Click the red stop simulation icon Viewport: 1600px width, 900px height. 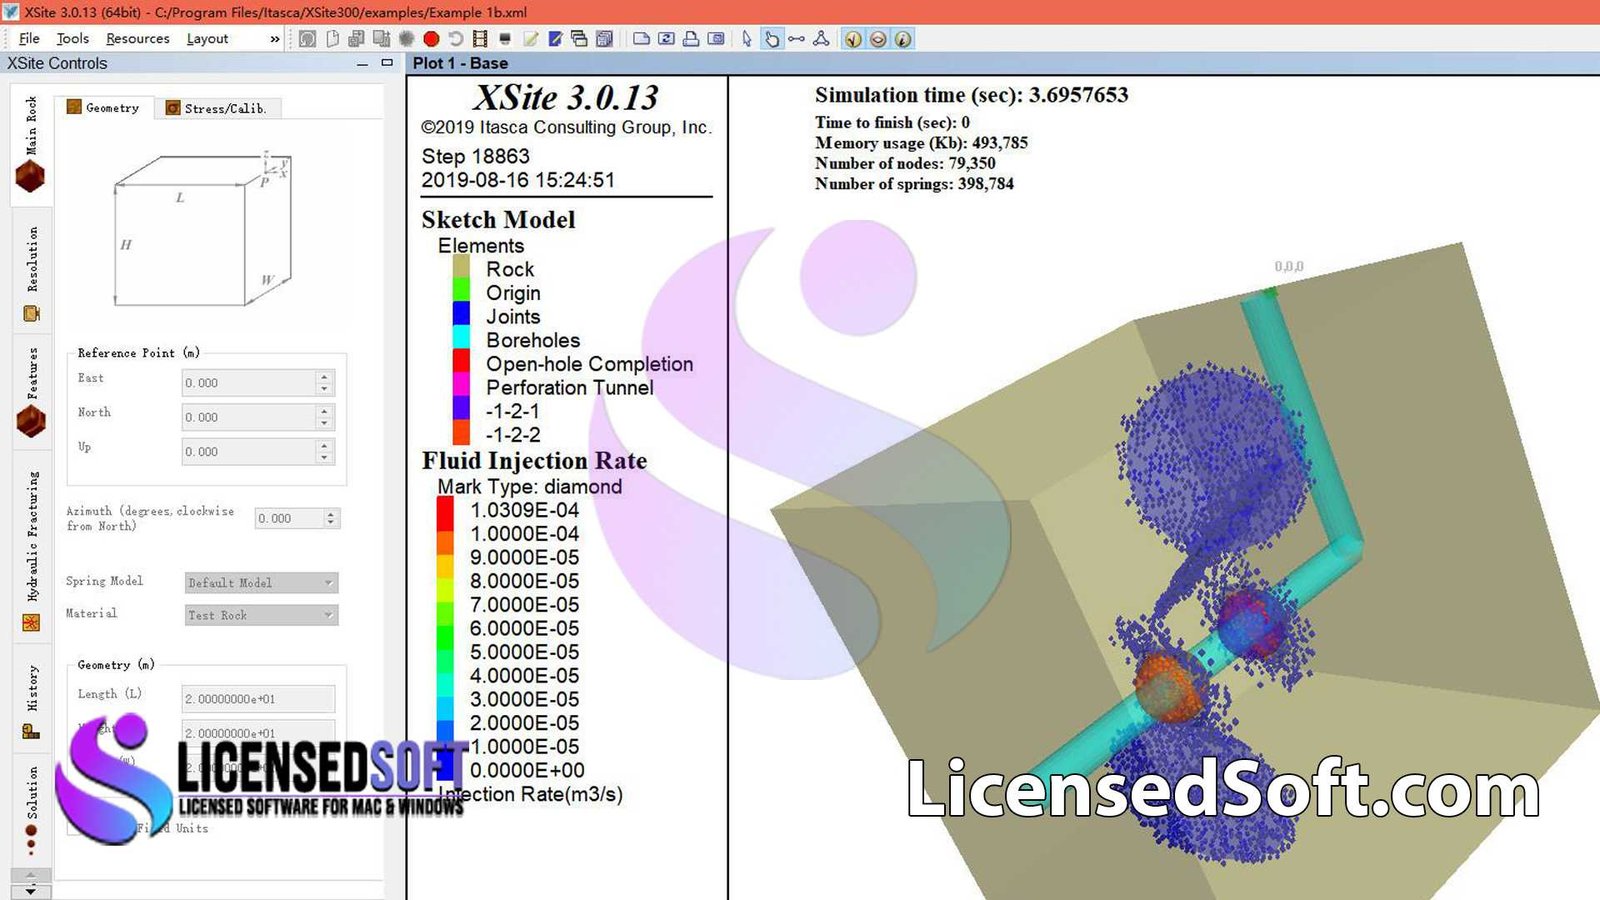[431, 39]
